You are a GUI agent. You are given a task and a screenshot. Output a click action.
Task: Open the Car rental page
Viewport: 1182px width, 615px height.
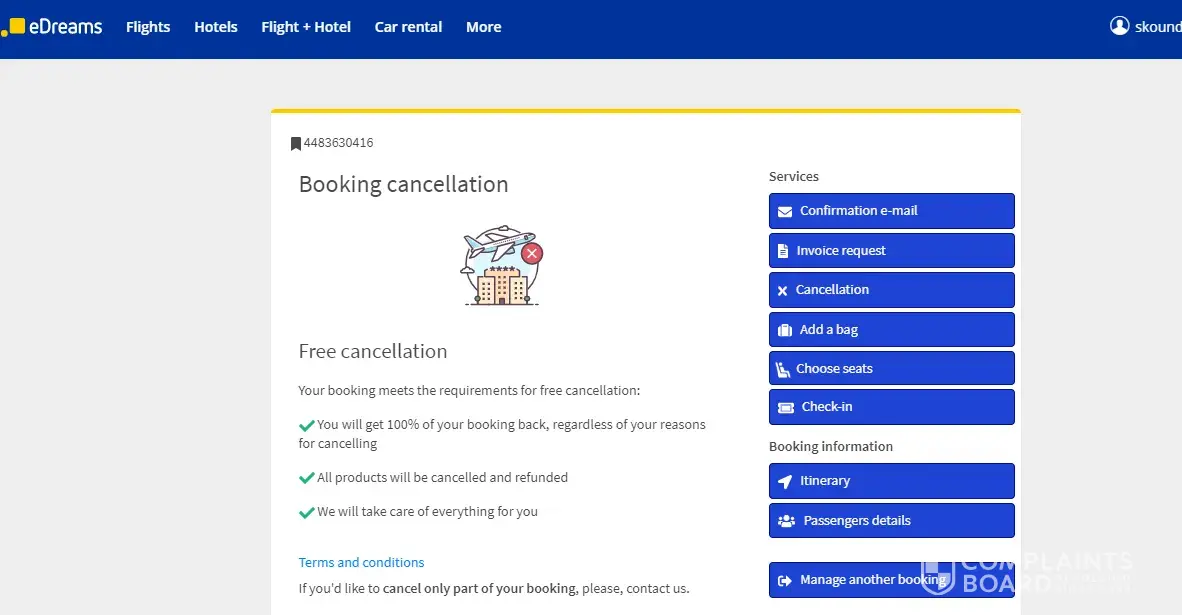(408, 27)
